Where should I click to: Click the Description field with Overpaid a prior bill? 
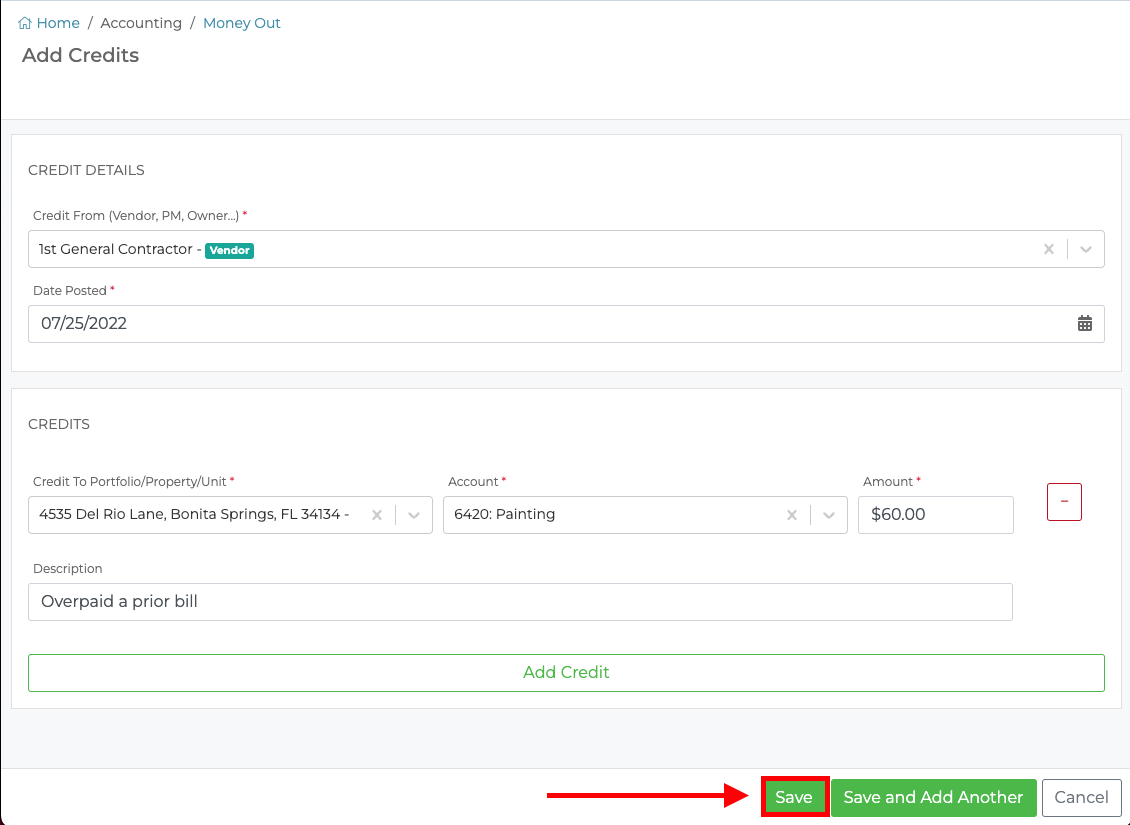pos(520,601)
